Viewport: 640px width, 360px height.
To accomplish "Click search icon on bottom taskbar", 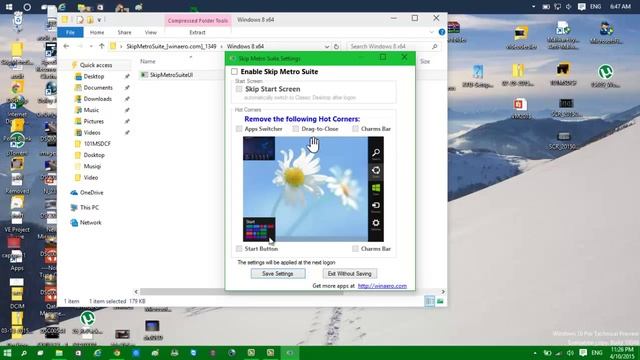I will click(x=24, y=353).
